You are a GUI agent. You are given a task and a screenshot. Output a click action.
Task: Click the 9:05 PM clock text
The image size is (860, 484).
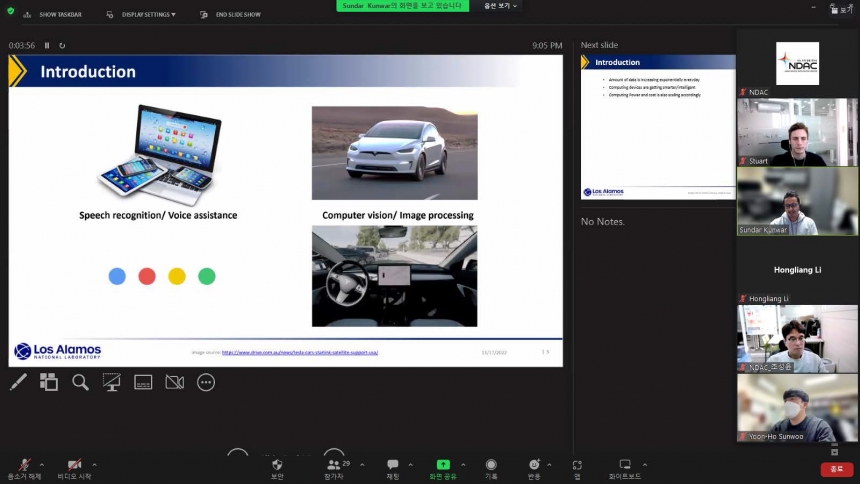[547, 46]
